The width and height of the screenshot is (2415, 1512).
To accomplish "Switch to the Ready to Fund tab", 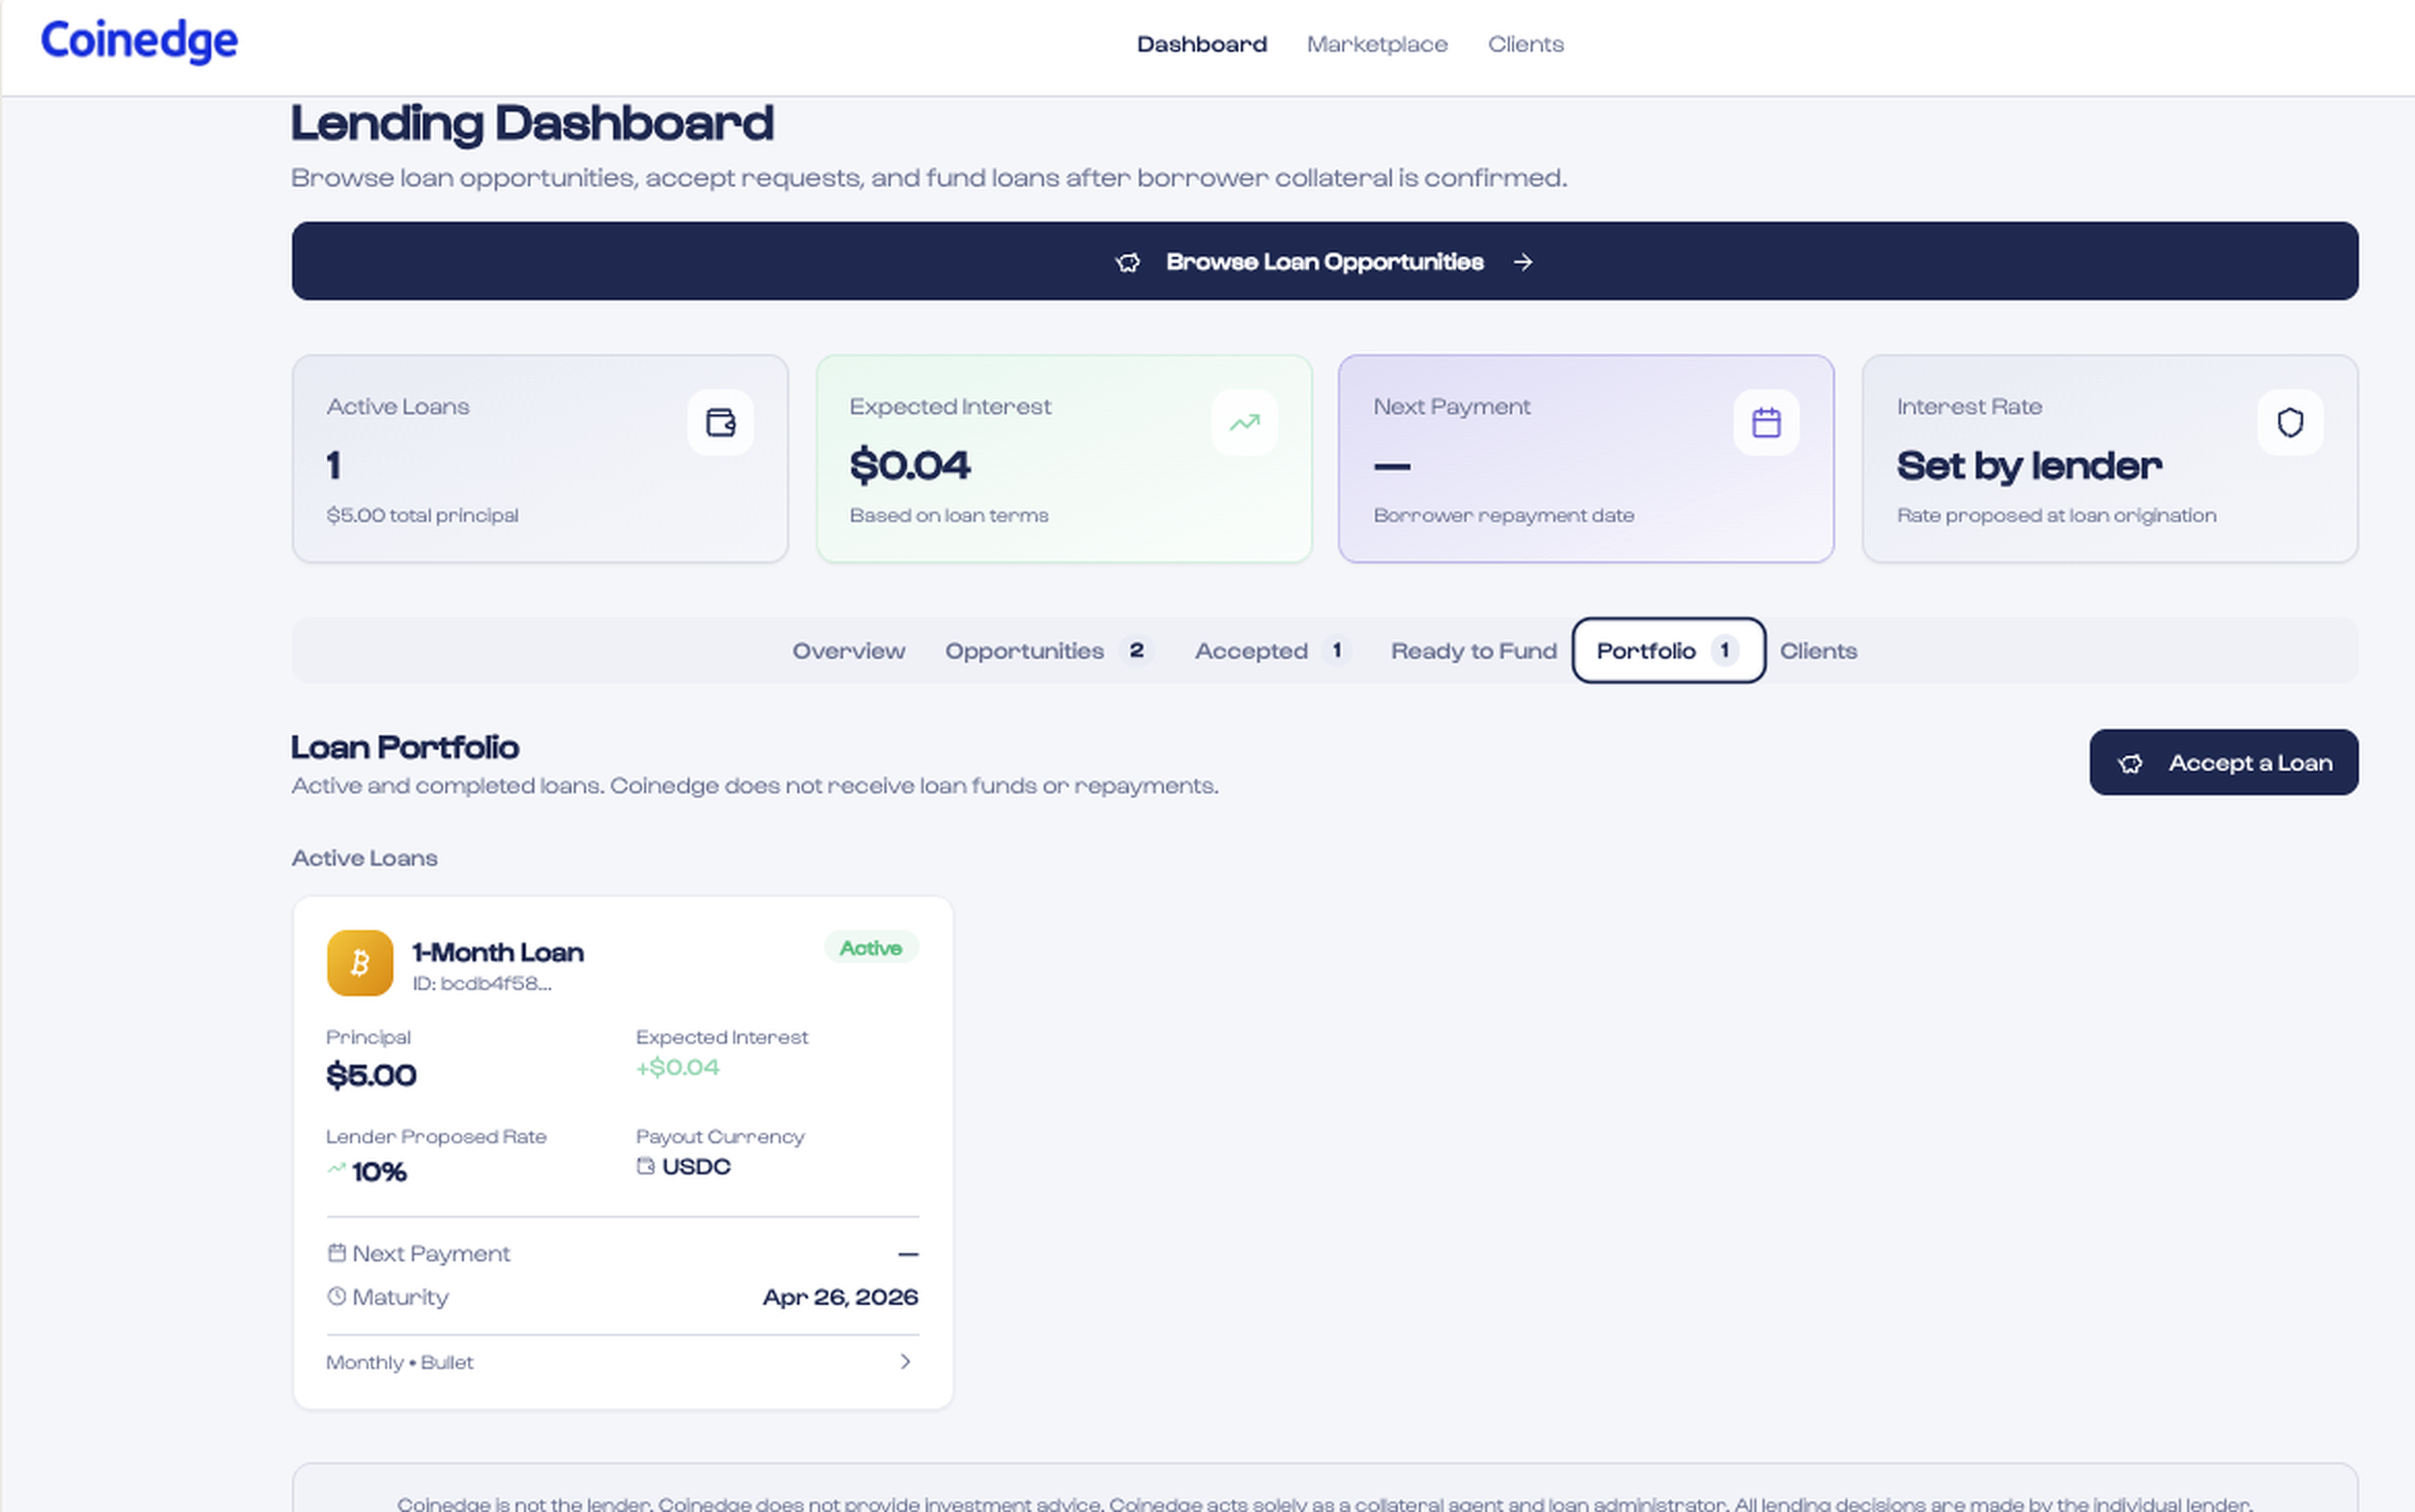I will (1473, 651).
